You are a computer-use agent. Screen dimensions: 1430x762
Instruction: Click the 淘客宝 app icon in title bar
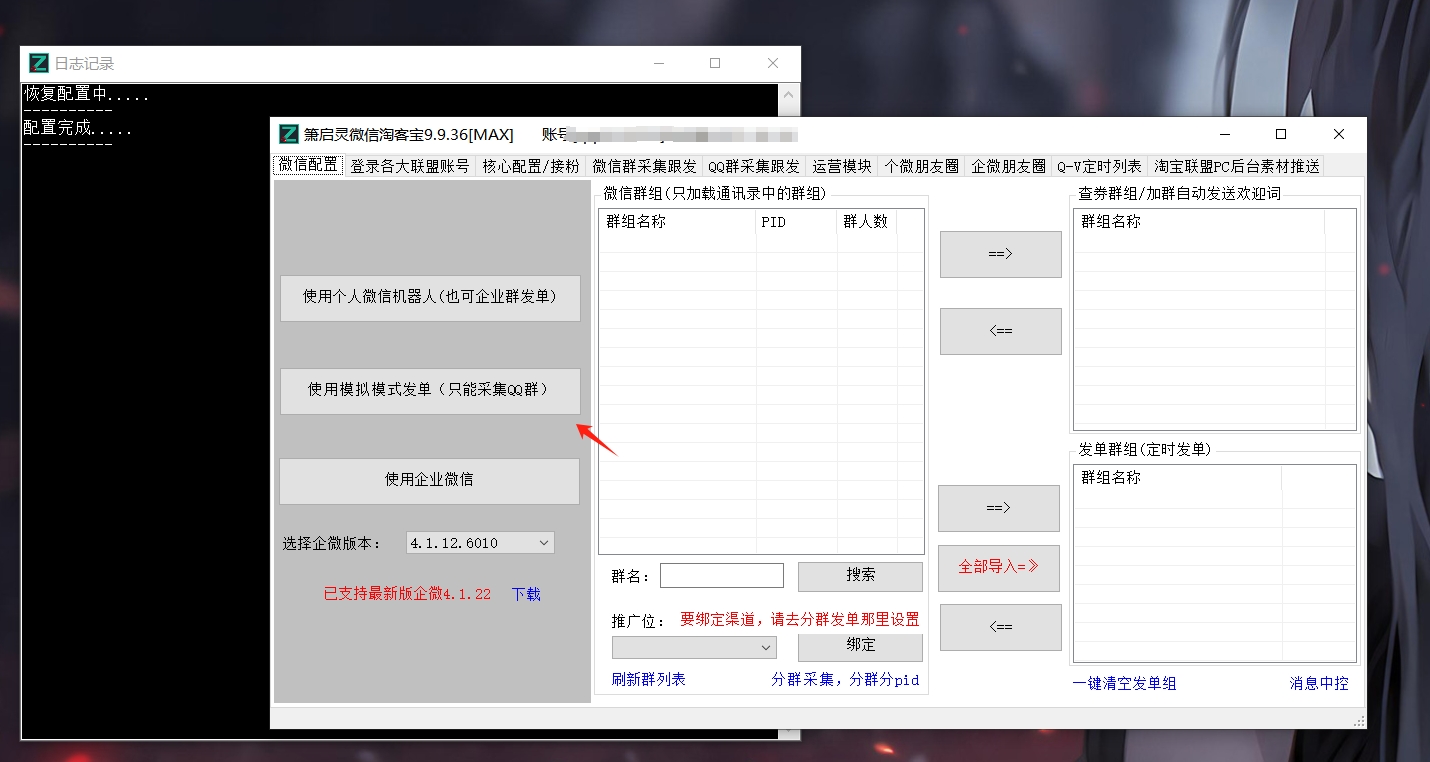[289, 135]
